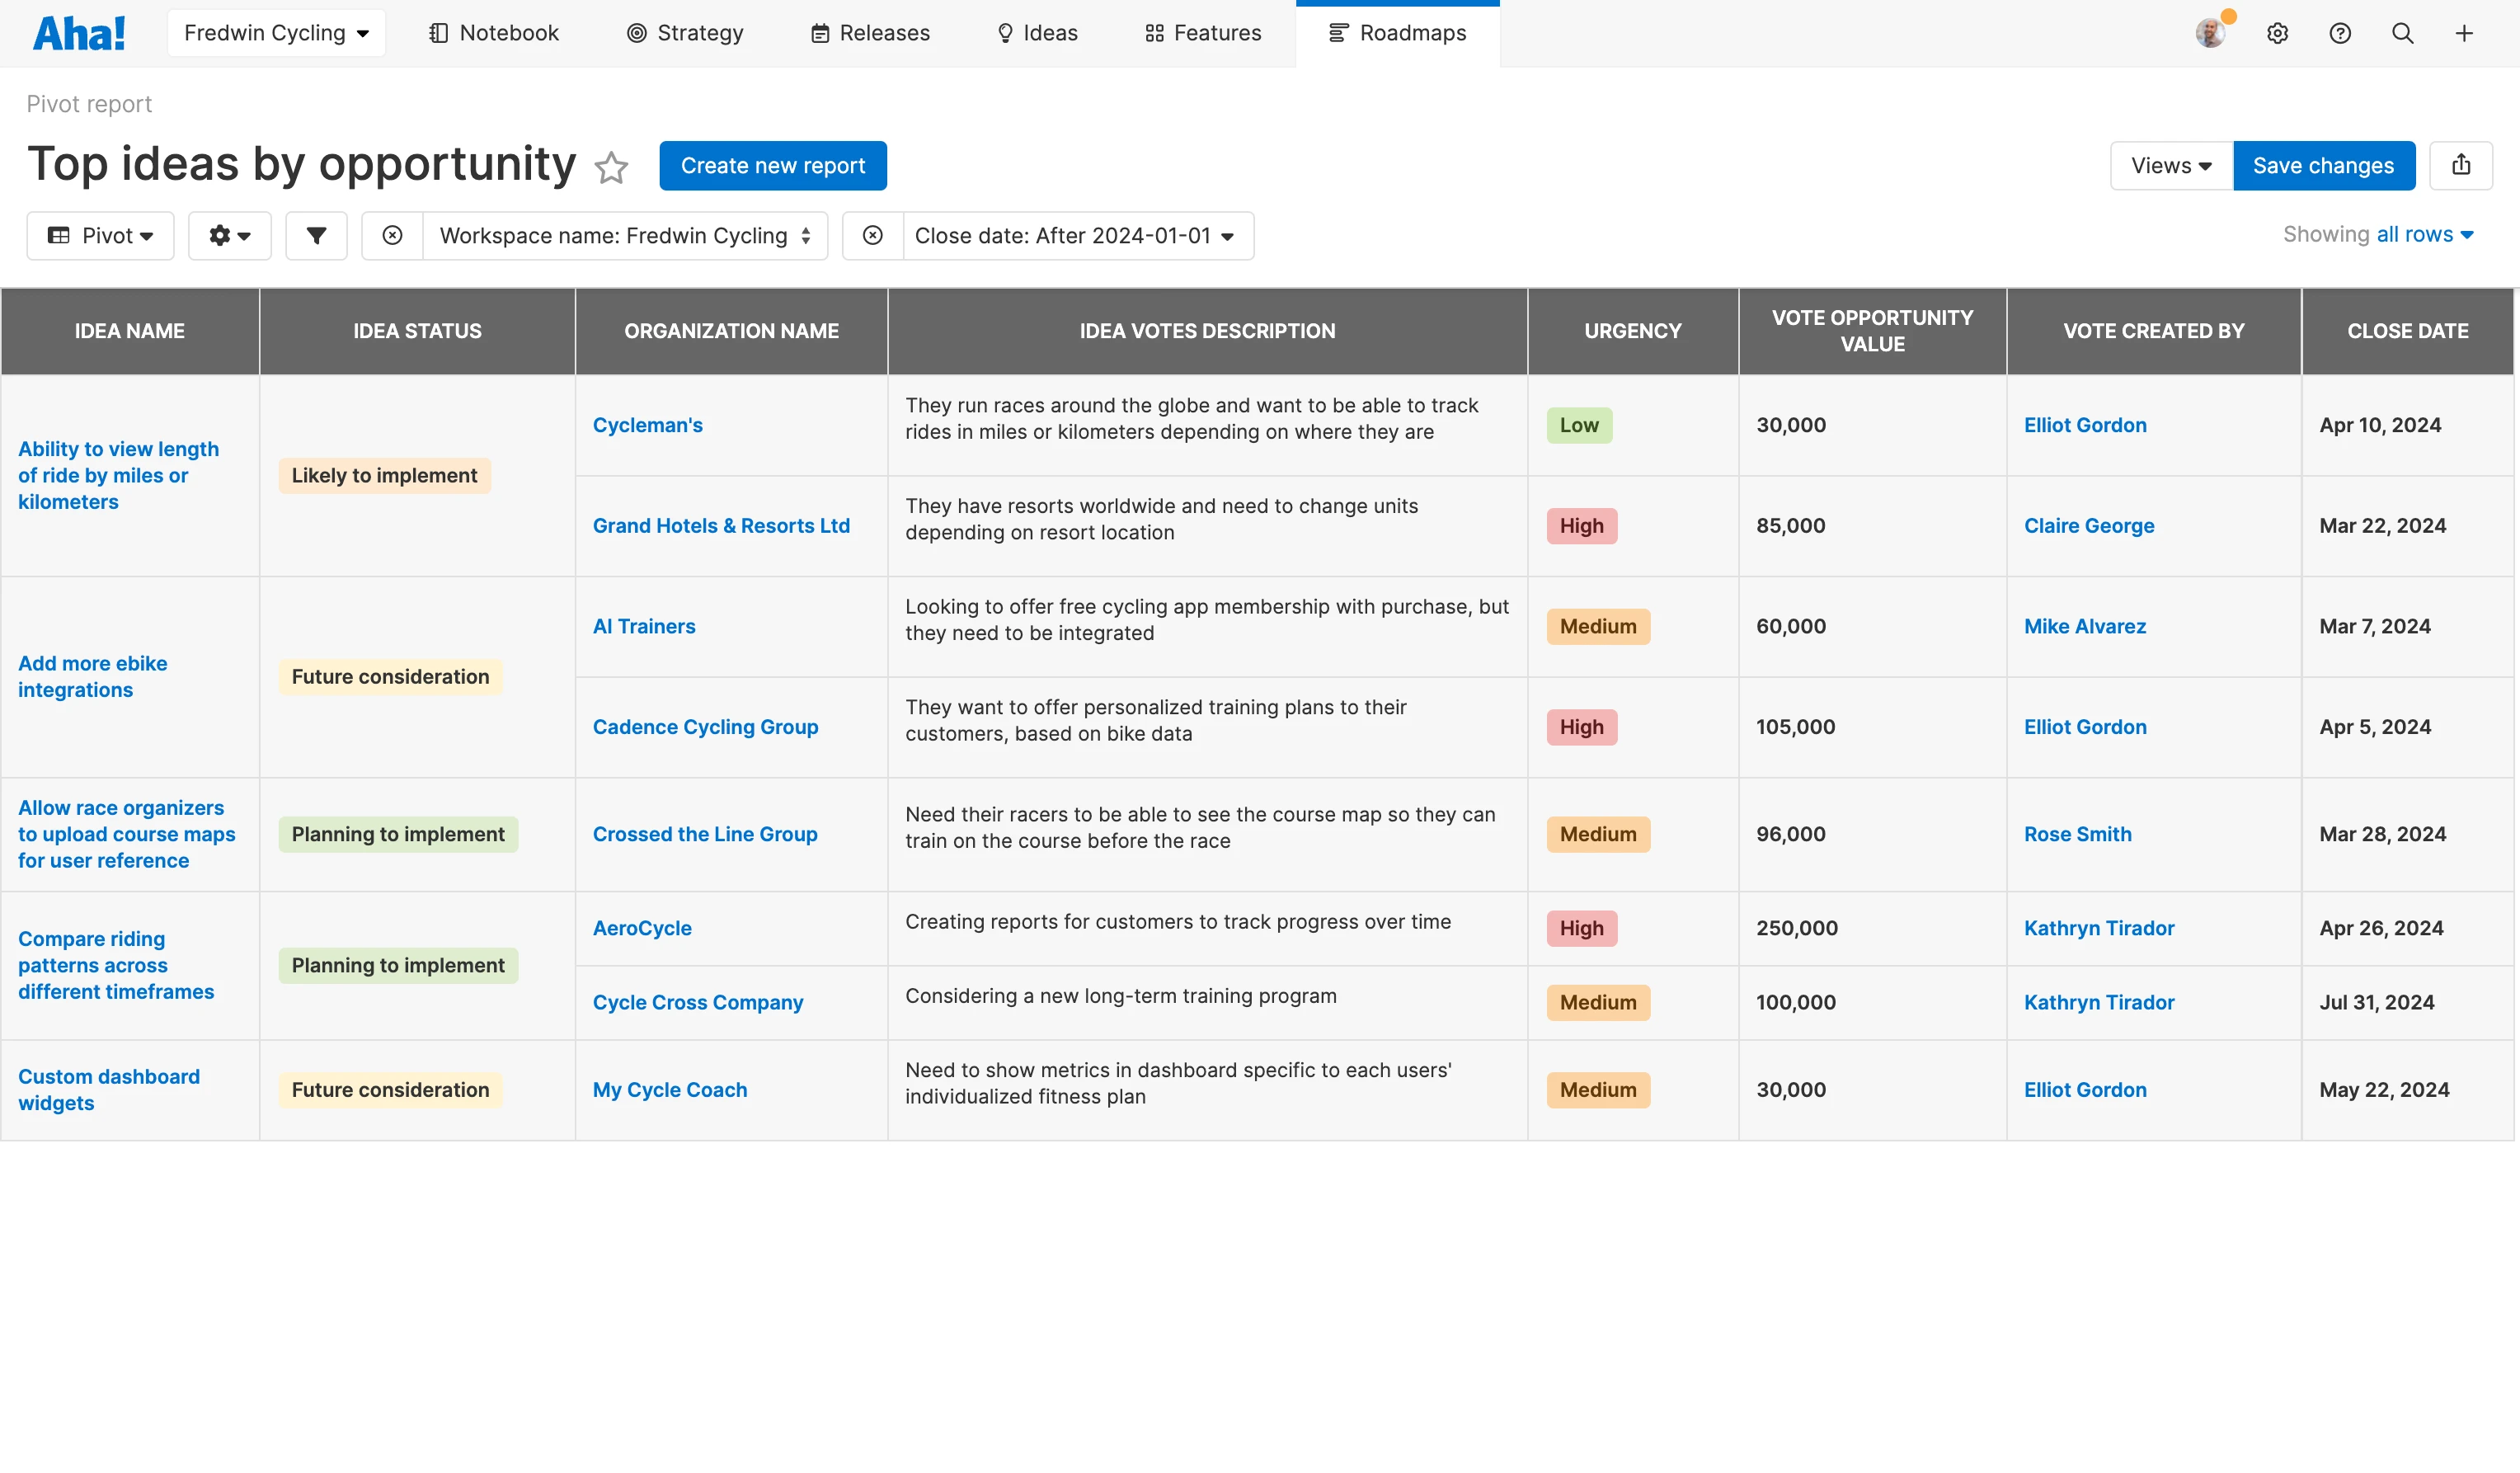Expand the Pivot report type dropdown
Image resolution: width=2520 pixels, height=1473 pixels.
tap(100, 236)
